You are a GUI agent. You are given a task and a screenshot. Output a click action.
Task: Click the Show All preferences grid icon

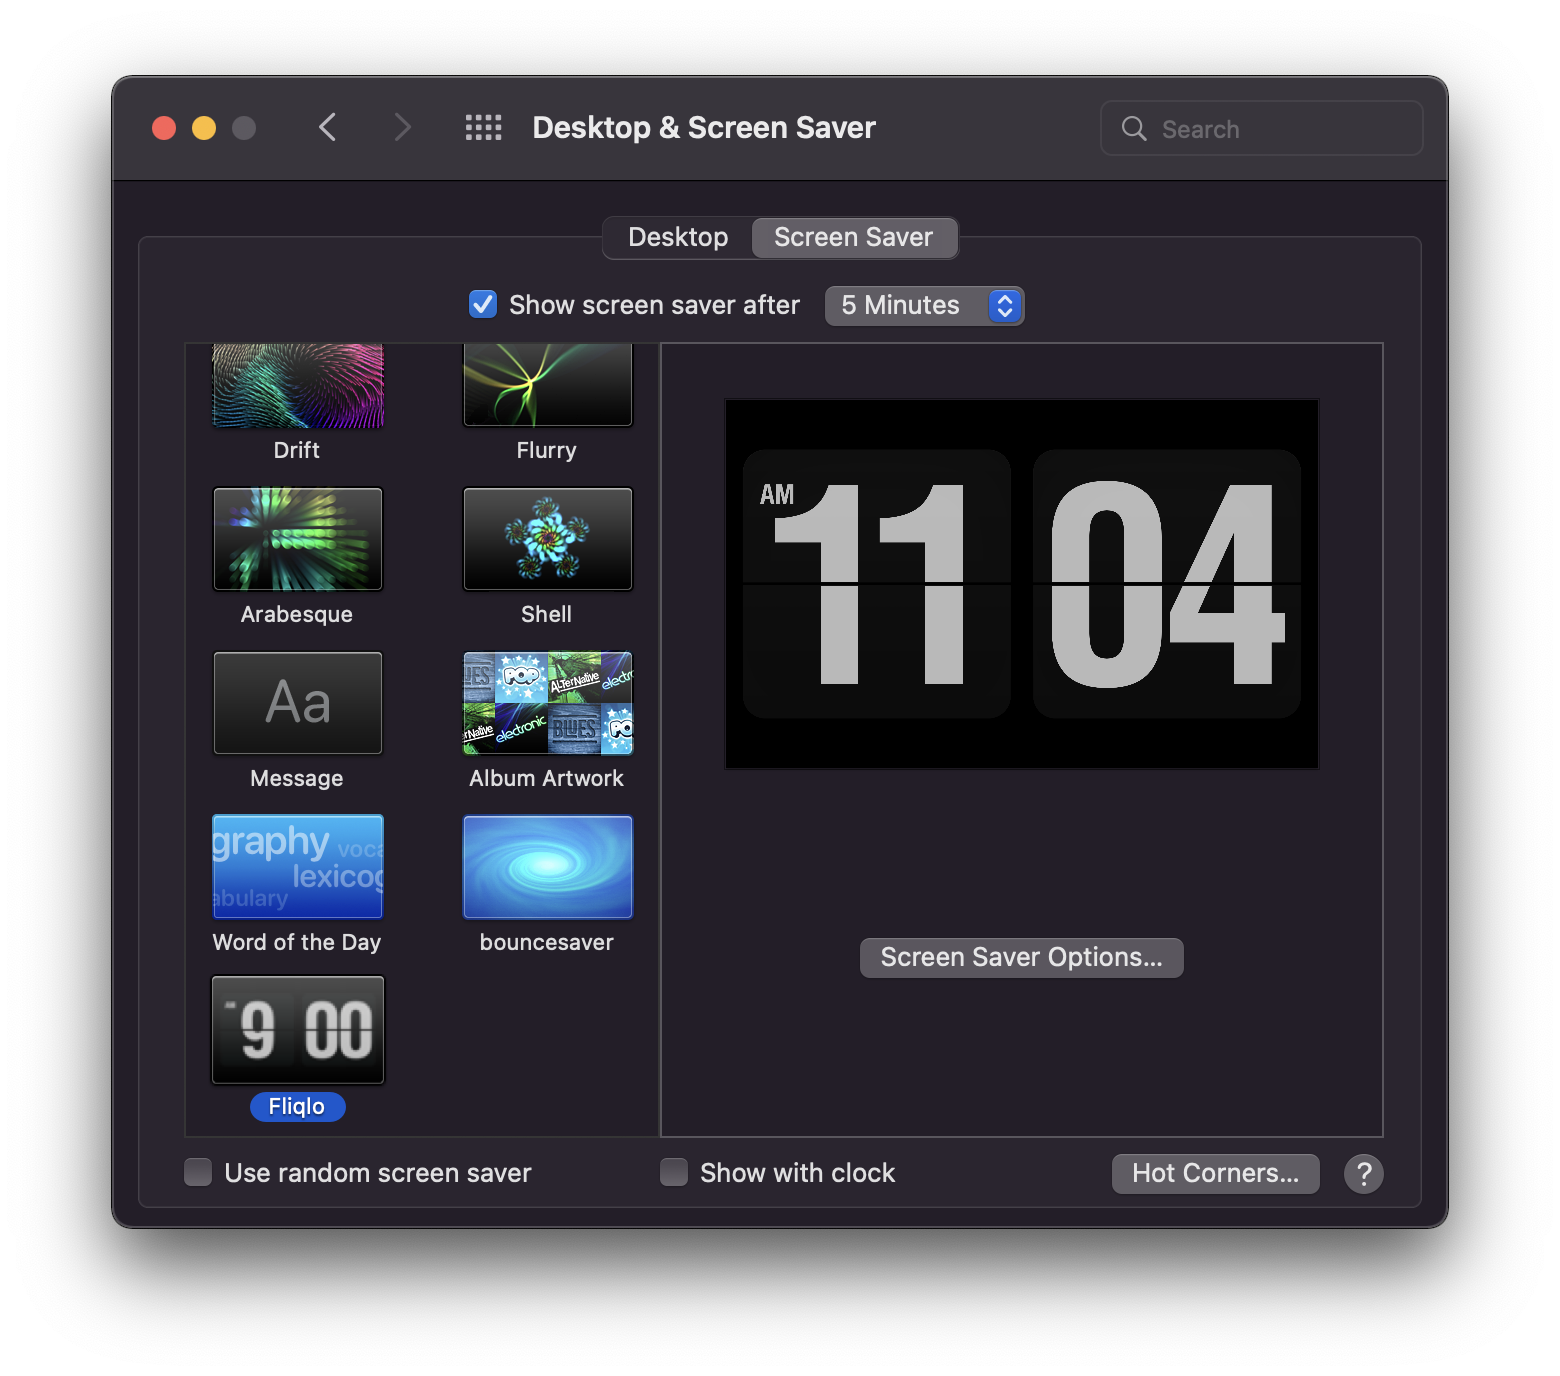click(x=483, y=128)
